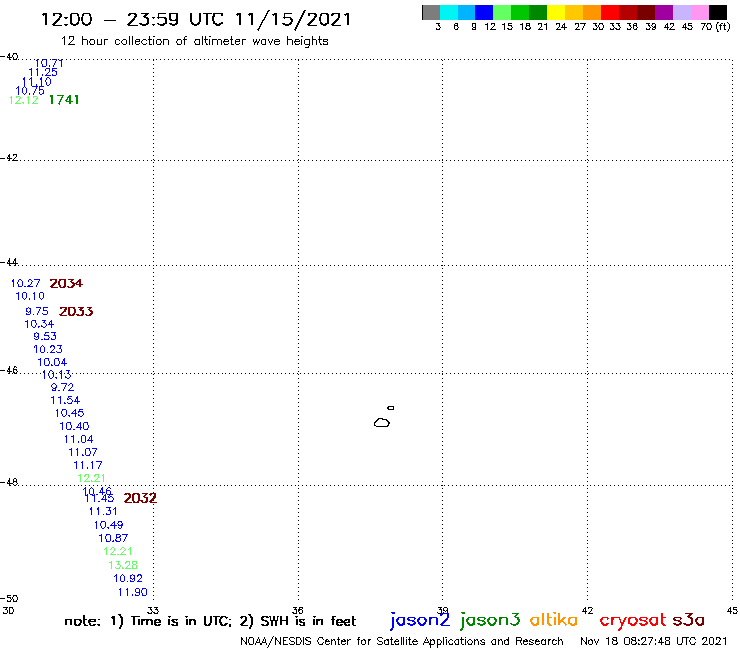The height and width of the screenshot is (650, 740).
Task: Click wave height value 11.07
Action: click(83, 452)
